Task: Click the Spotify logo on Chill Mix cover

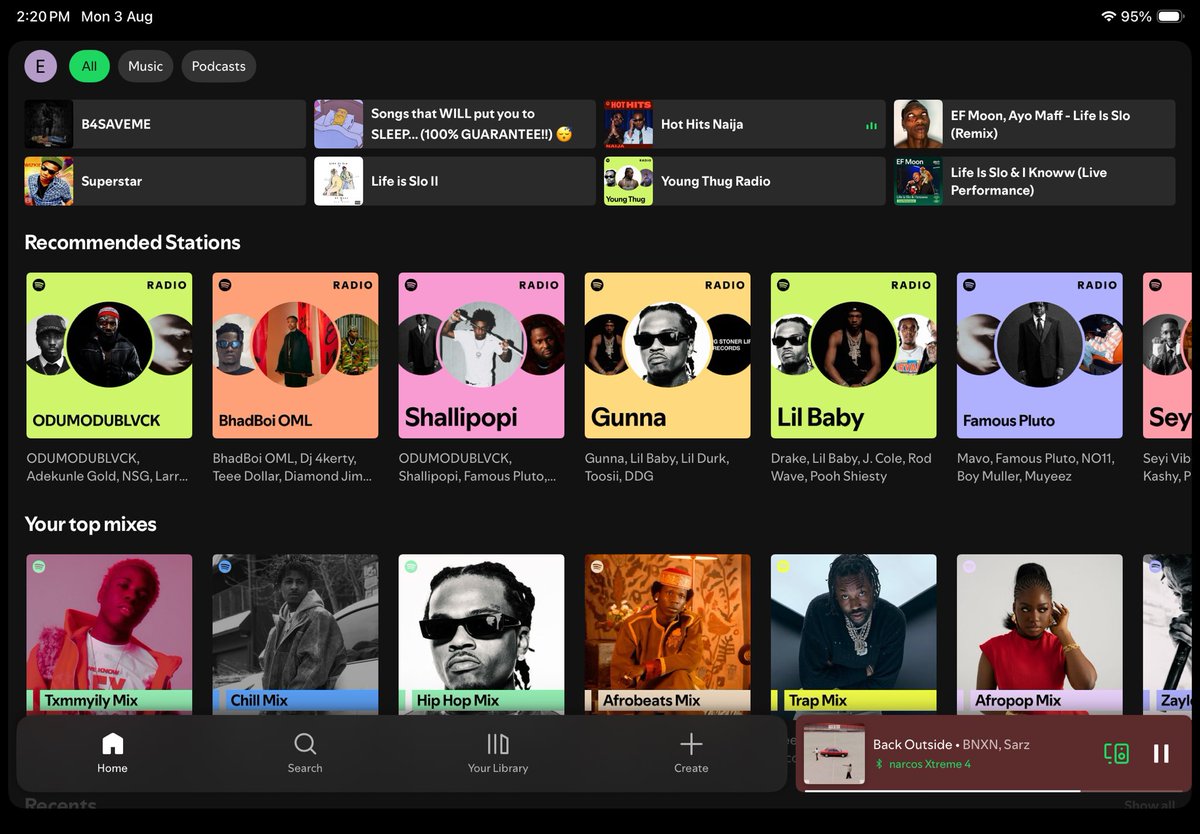Action: [x=225, y=567]
